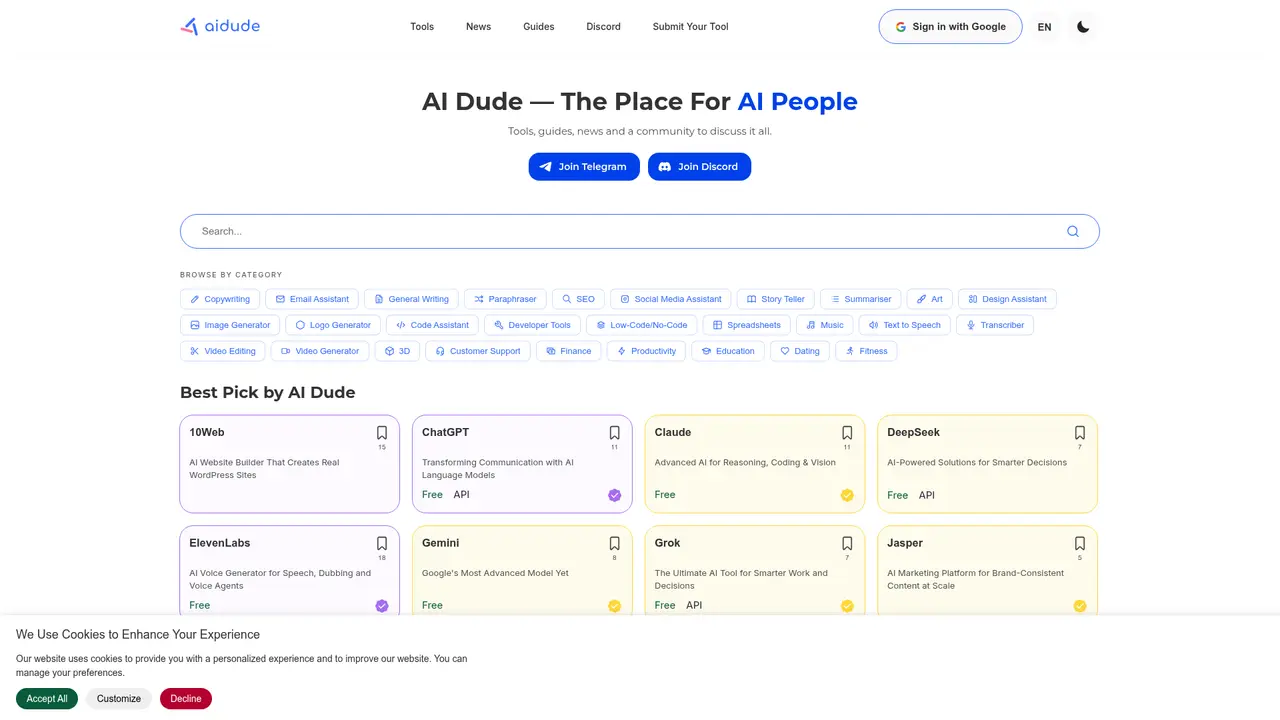Image resolution: width=1280 pixels, height=720 pixels.
Task: Choose the Code Assistant category
Action: (432, 325)
